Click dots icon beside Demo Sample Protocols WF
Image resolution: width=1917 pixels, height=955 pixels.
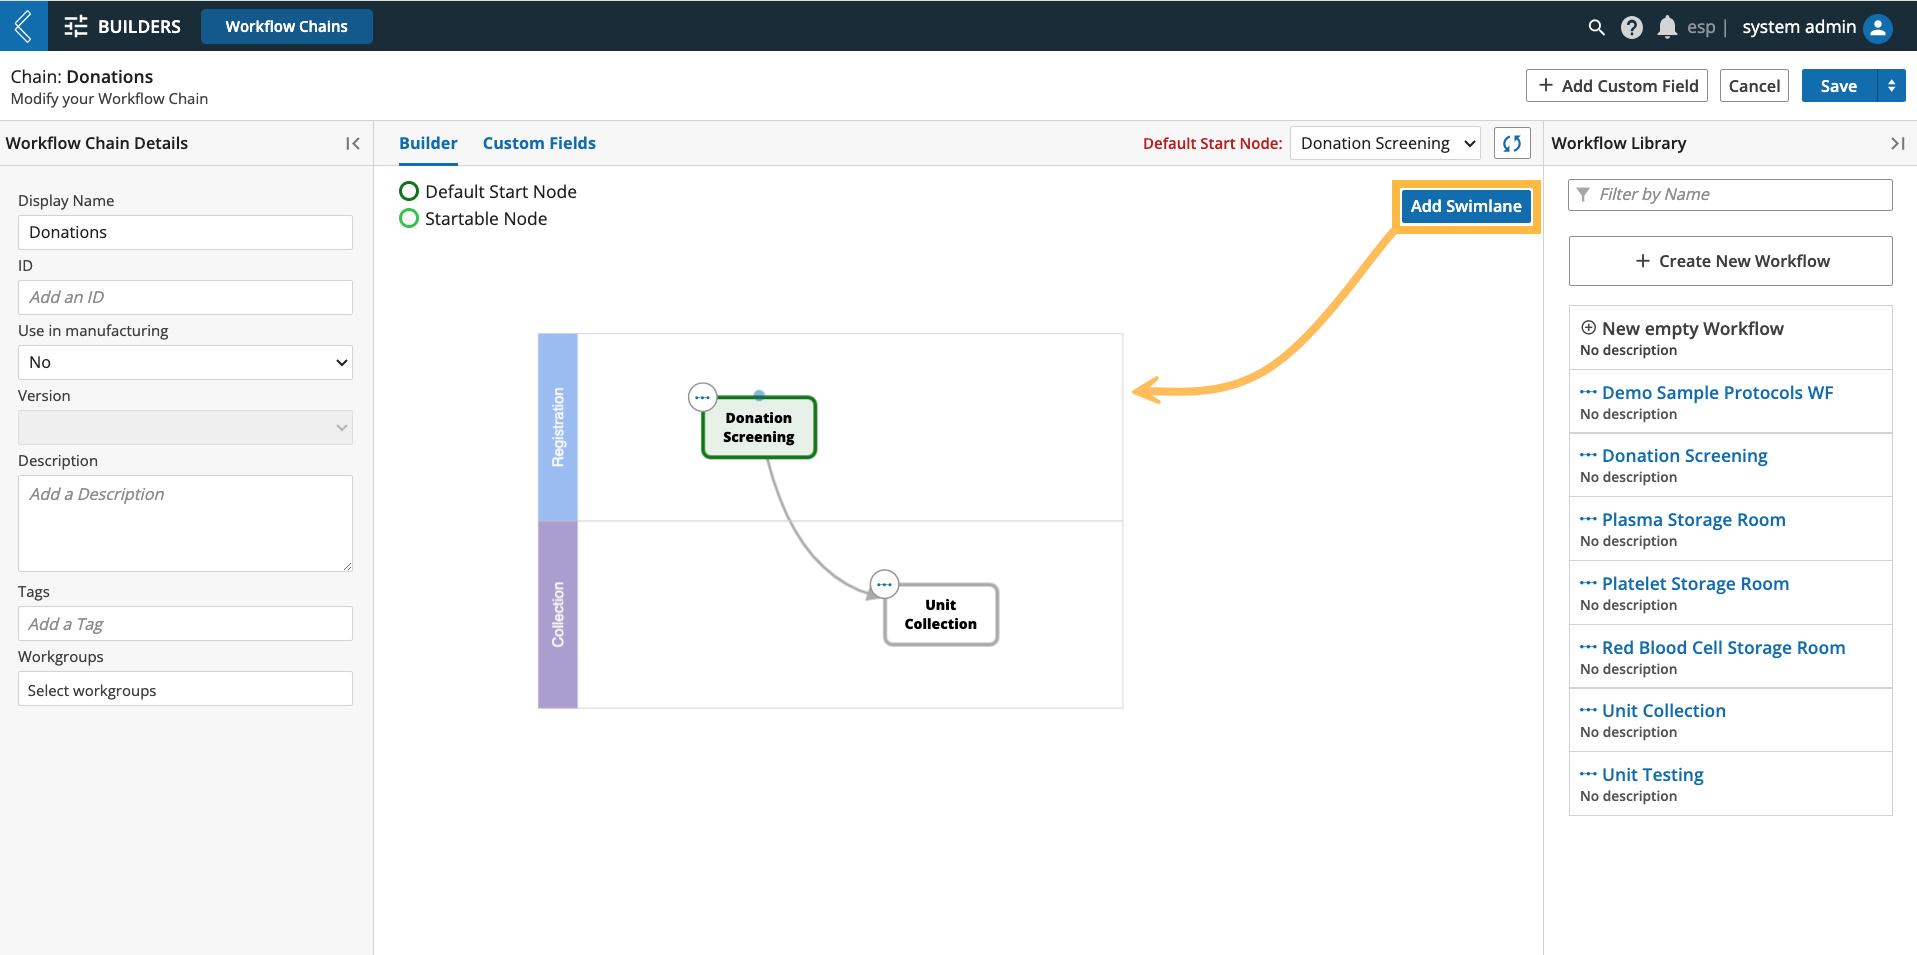pyautogui.click(x=1588, y=392)
